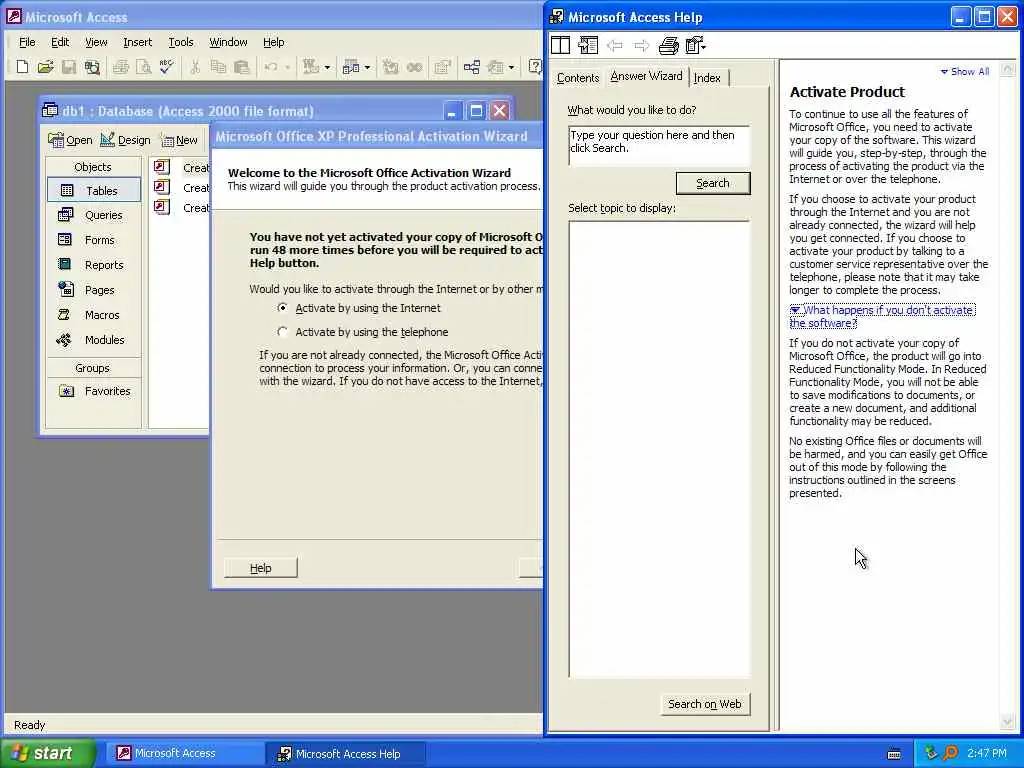Click the Print Preview toolbar icon
This screenshot has height=768, width=1024.
pyautogui.click(x=144, y=67)
